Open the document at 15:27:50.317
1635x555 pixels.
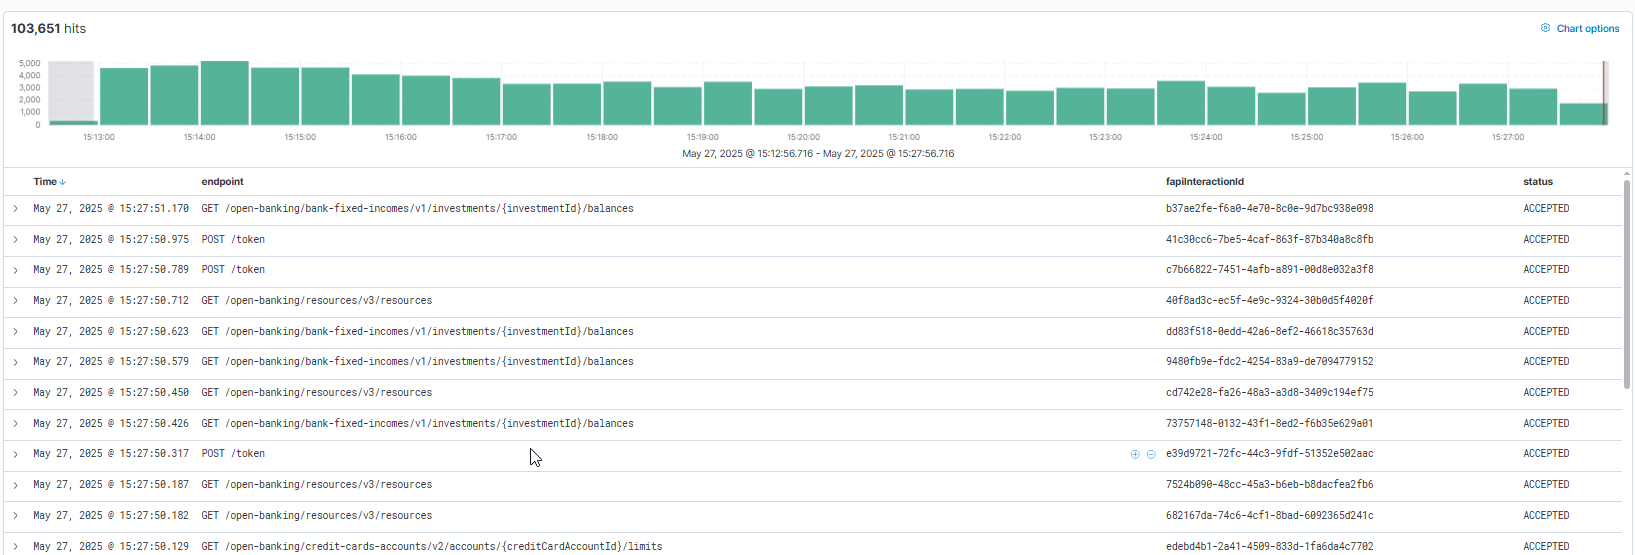point(15,454)
